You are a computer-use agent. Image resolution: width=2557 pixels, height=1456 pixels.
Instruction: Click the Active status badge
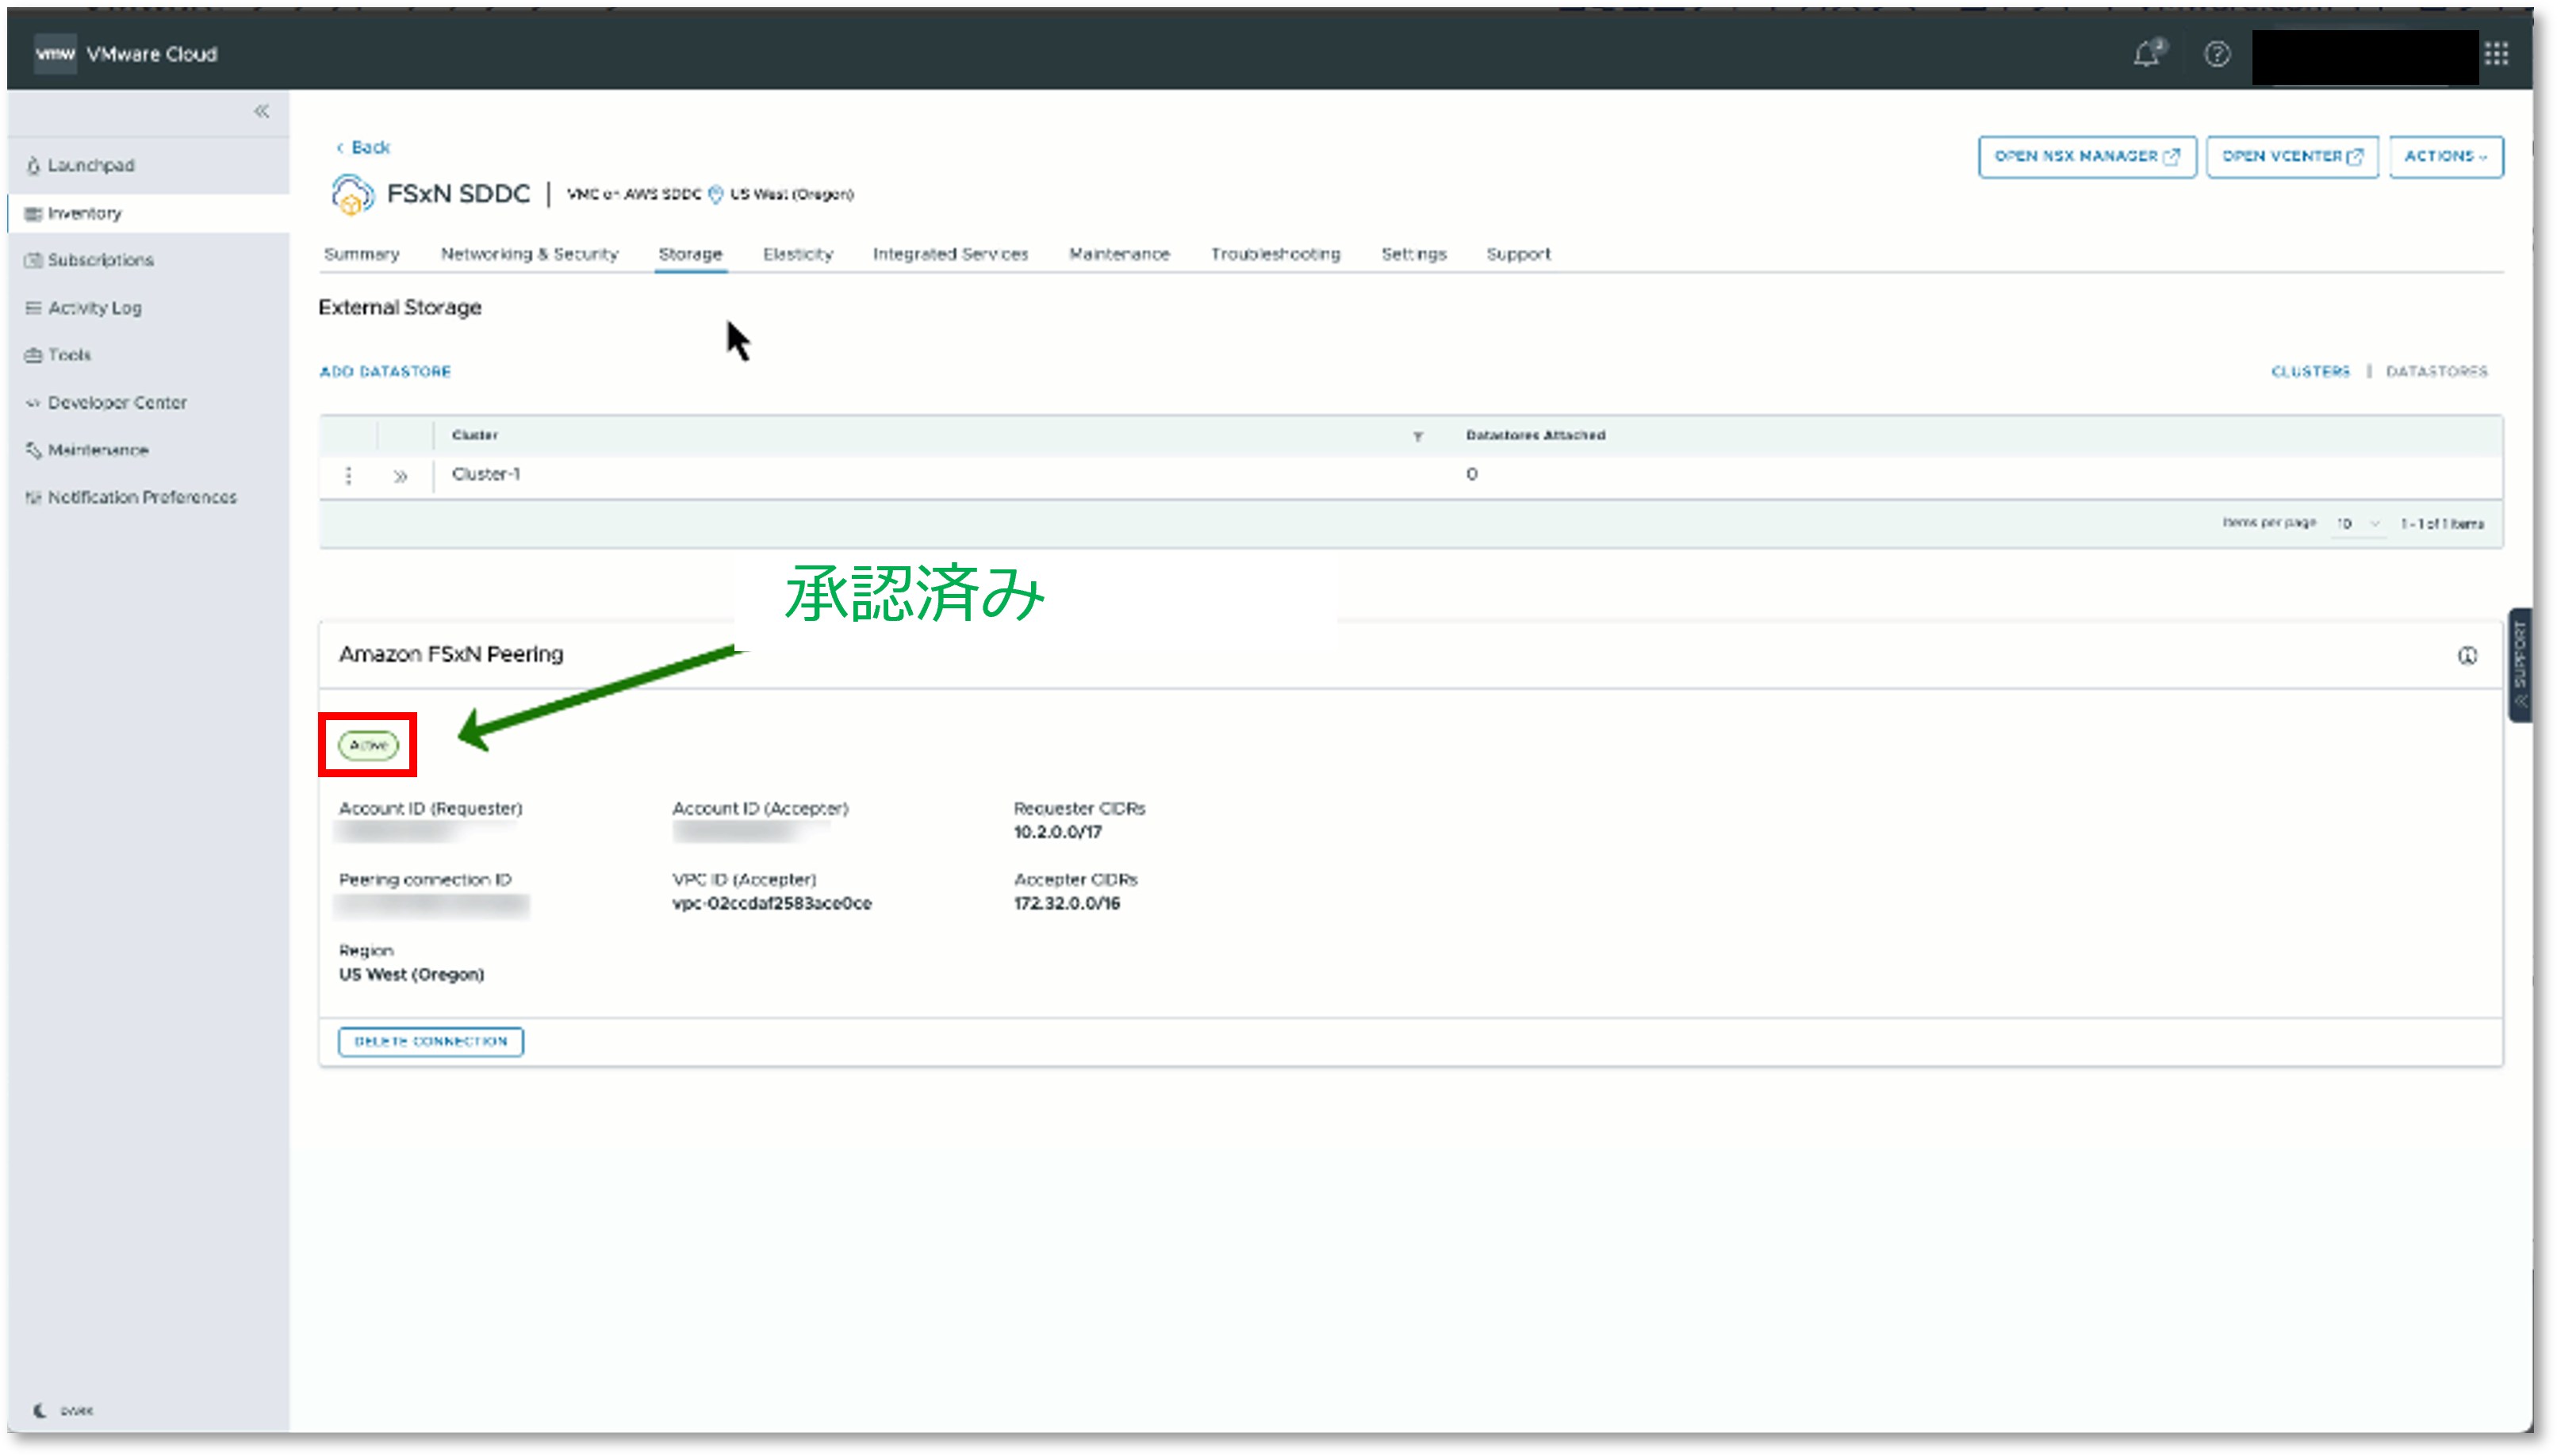coord(368,745)
